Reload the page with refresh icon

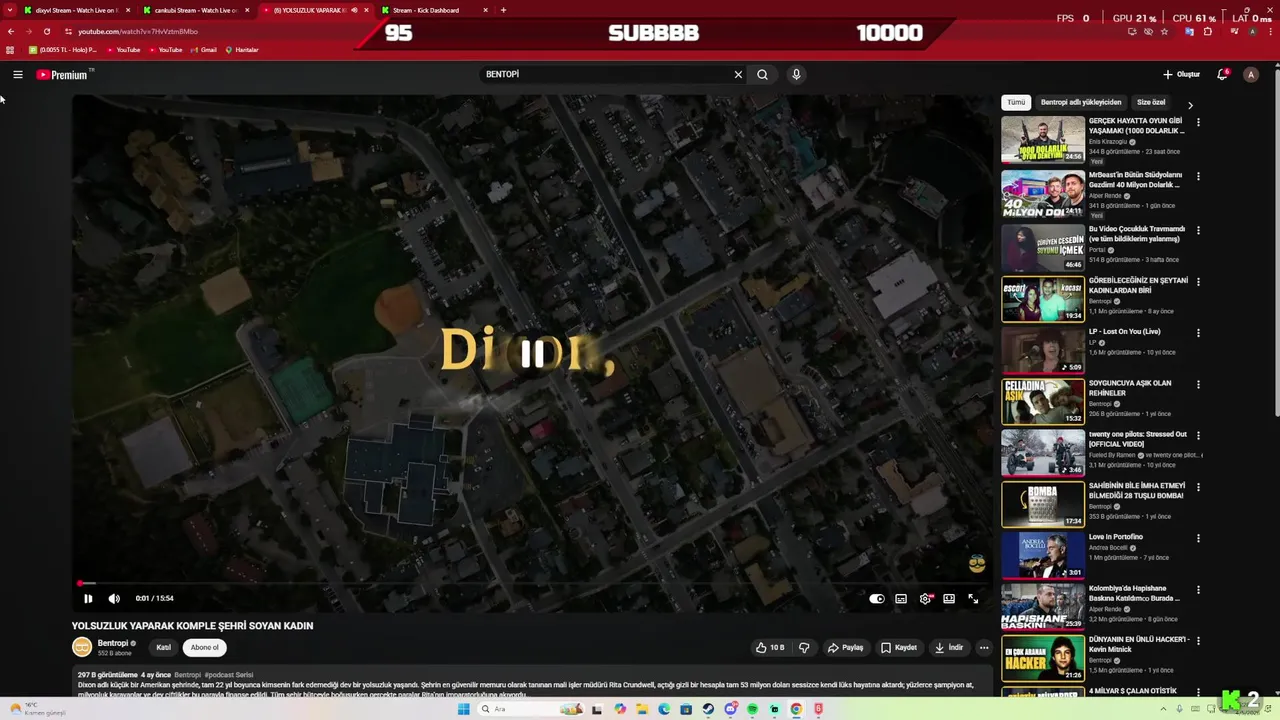(x=47, y=31)
